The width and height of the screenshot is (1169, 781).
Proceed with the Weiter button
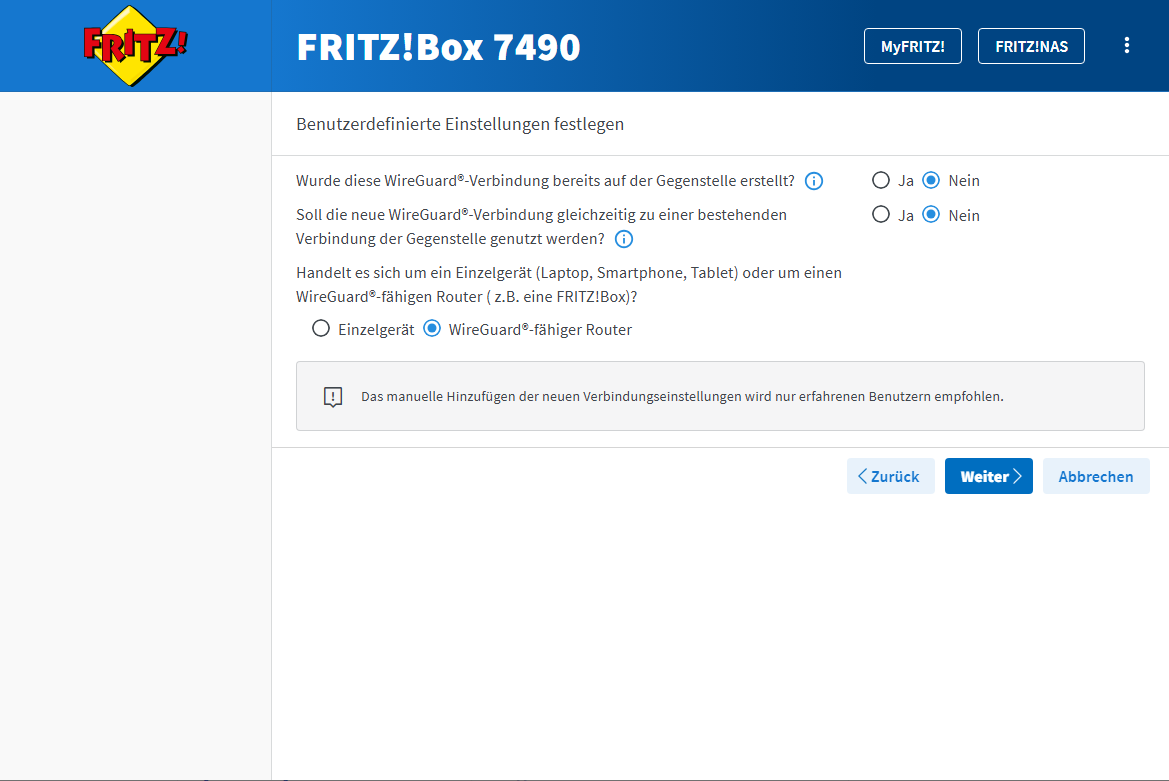pyautogui.click(x=988, y=477)
